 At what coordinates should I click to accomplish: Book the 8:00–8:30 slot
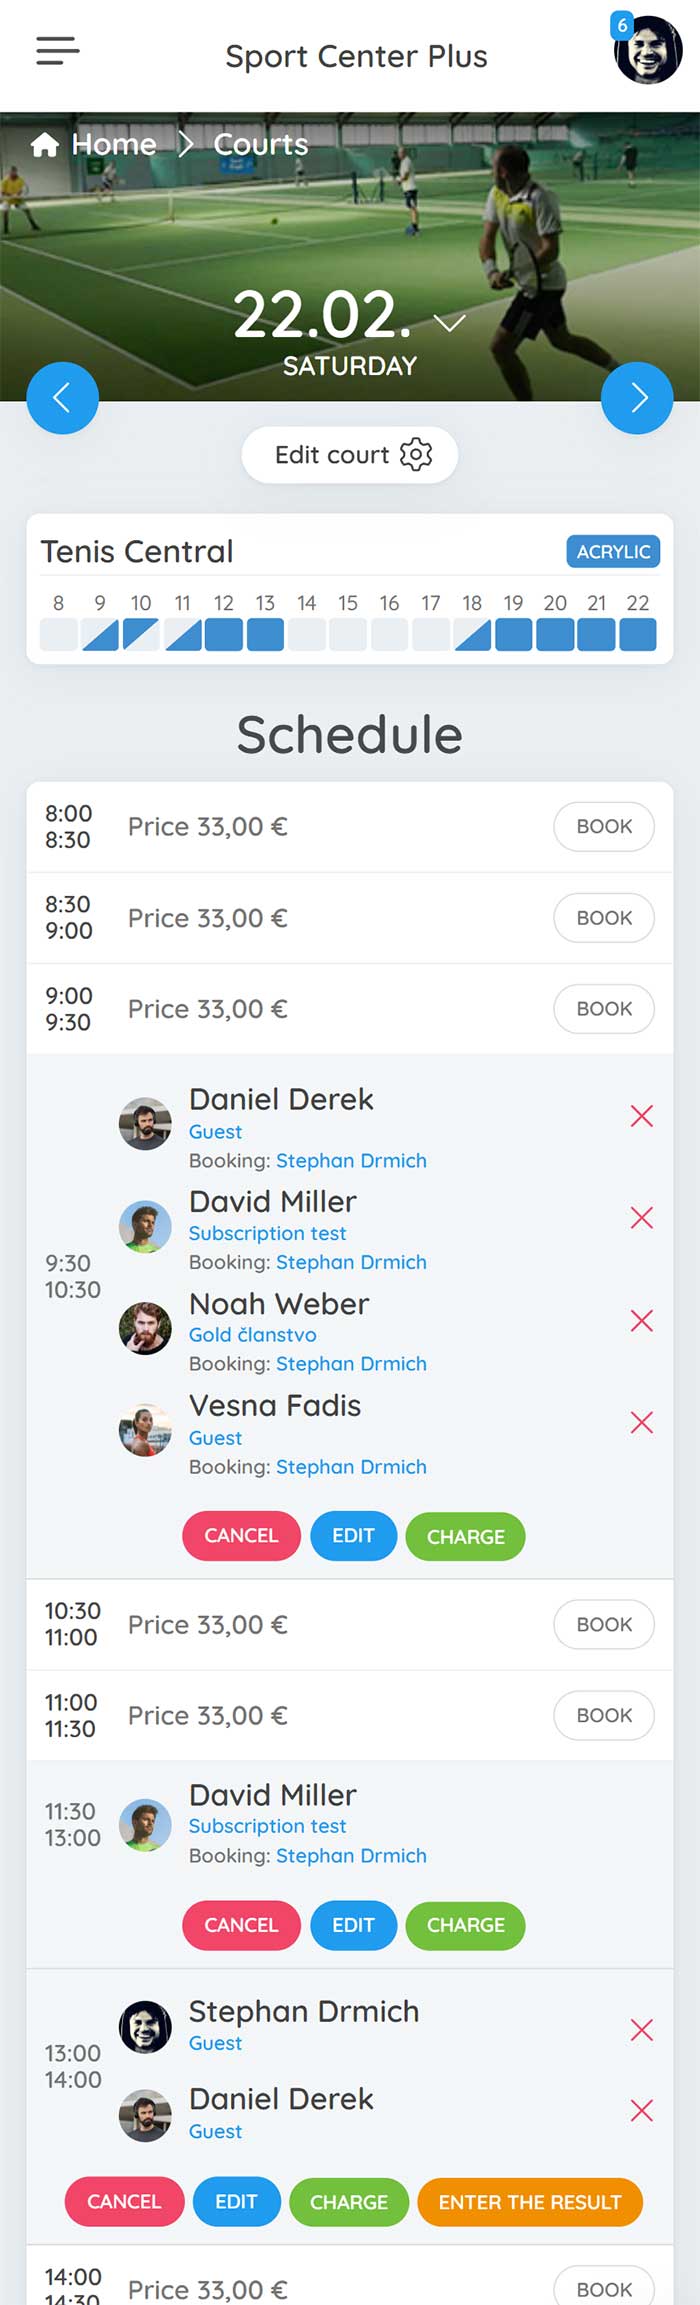604,827
